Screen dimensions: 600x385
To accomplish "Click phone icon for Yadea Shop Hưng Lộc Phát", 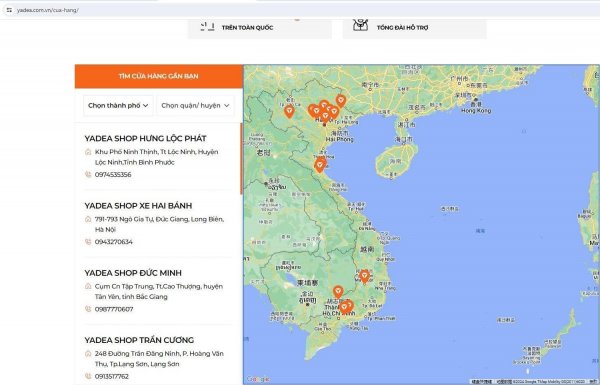I will click(88, 175).
